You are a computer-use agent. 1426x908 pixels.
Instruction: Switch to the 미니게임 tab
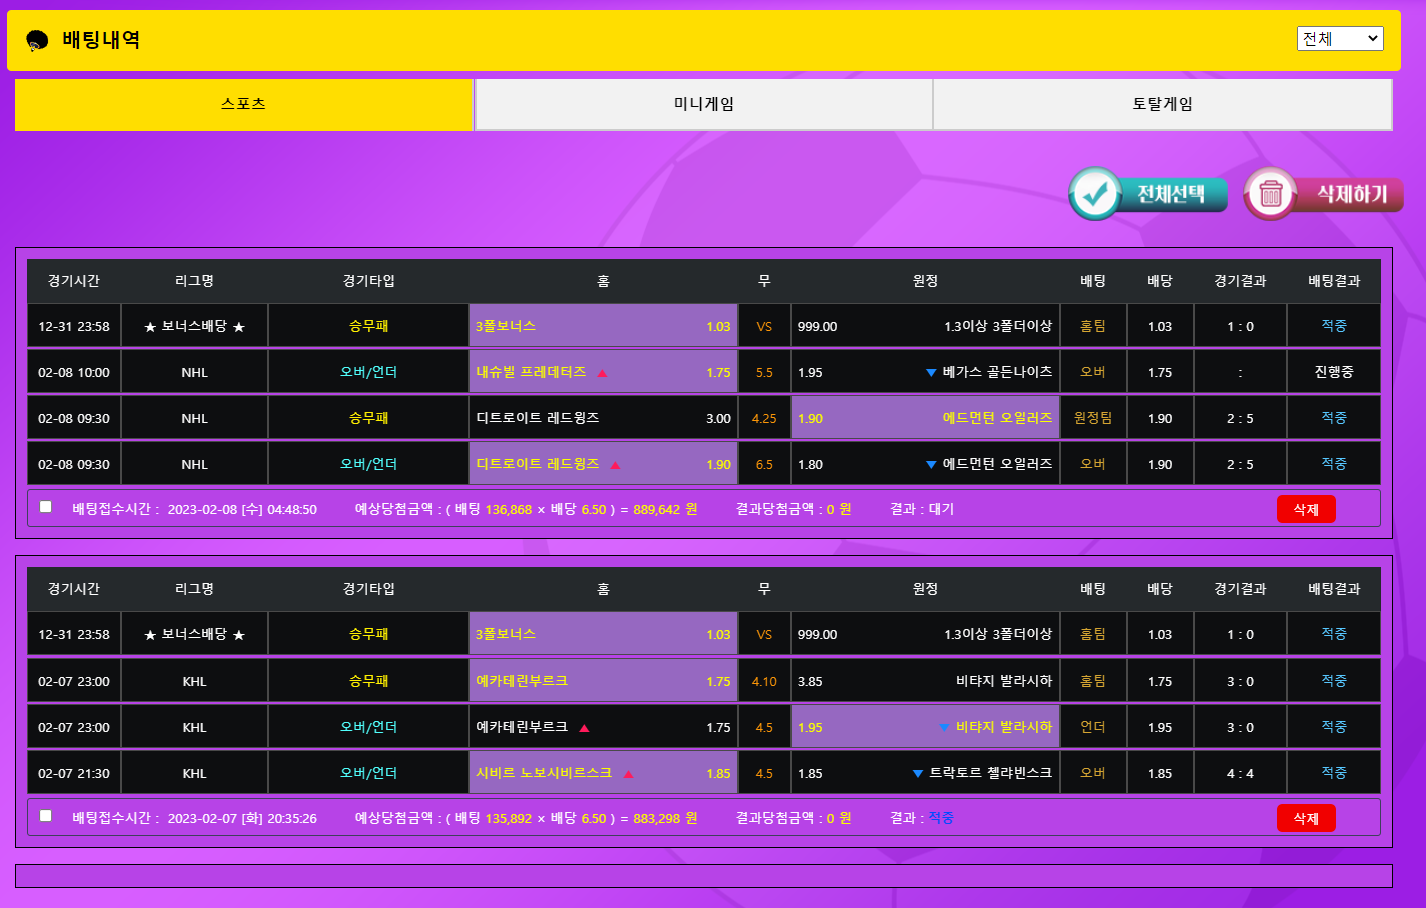point(703,105)
